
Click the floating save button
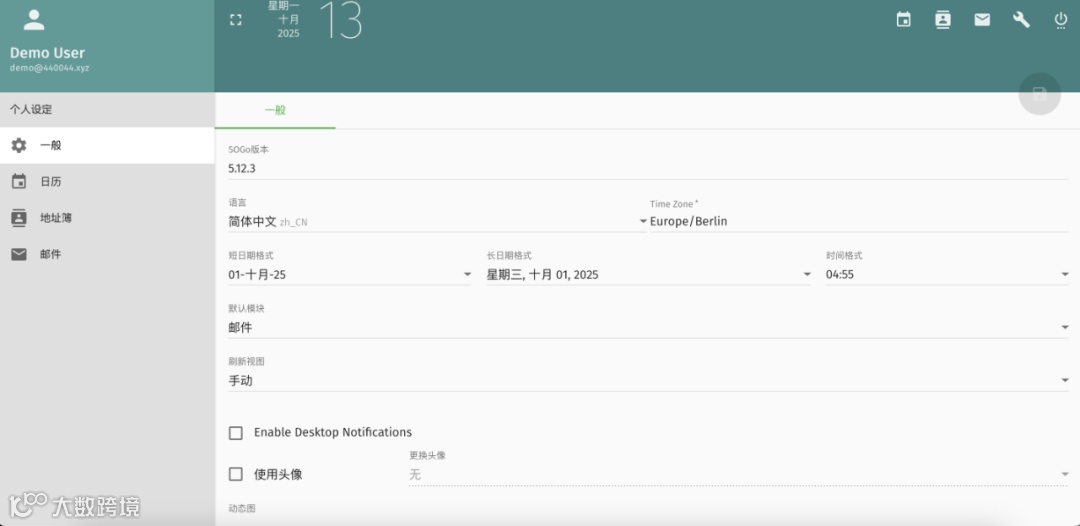pos(1039,94)
